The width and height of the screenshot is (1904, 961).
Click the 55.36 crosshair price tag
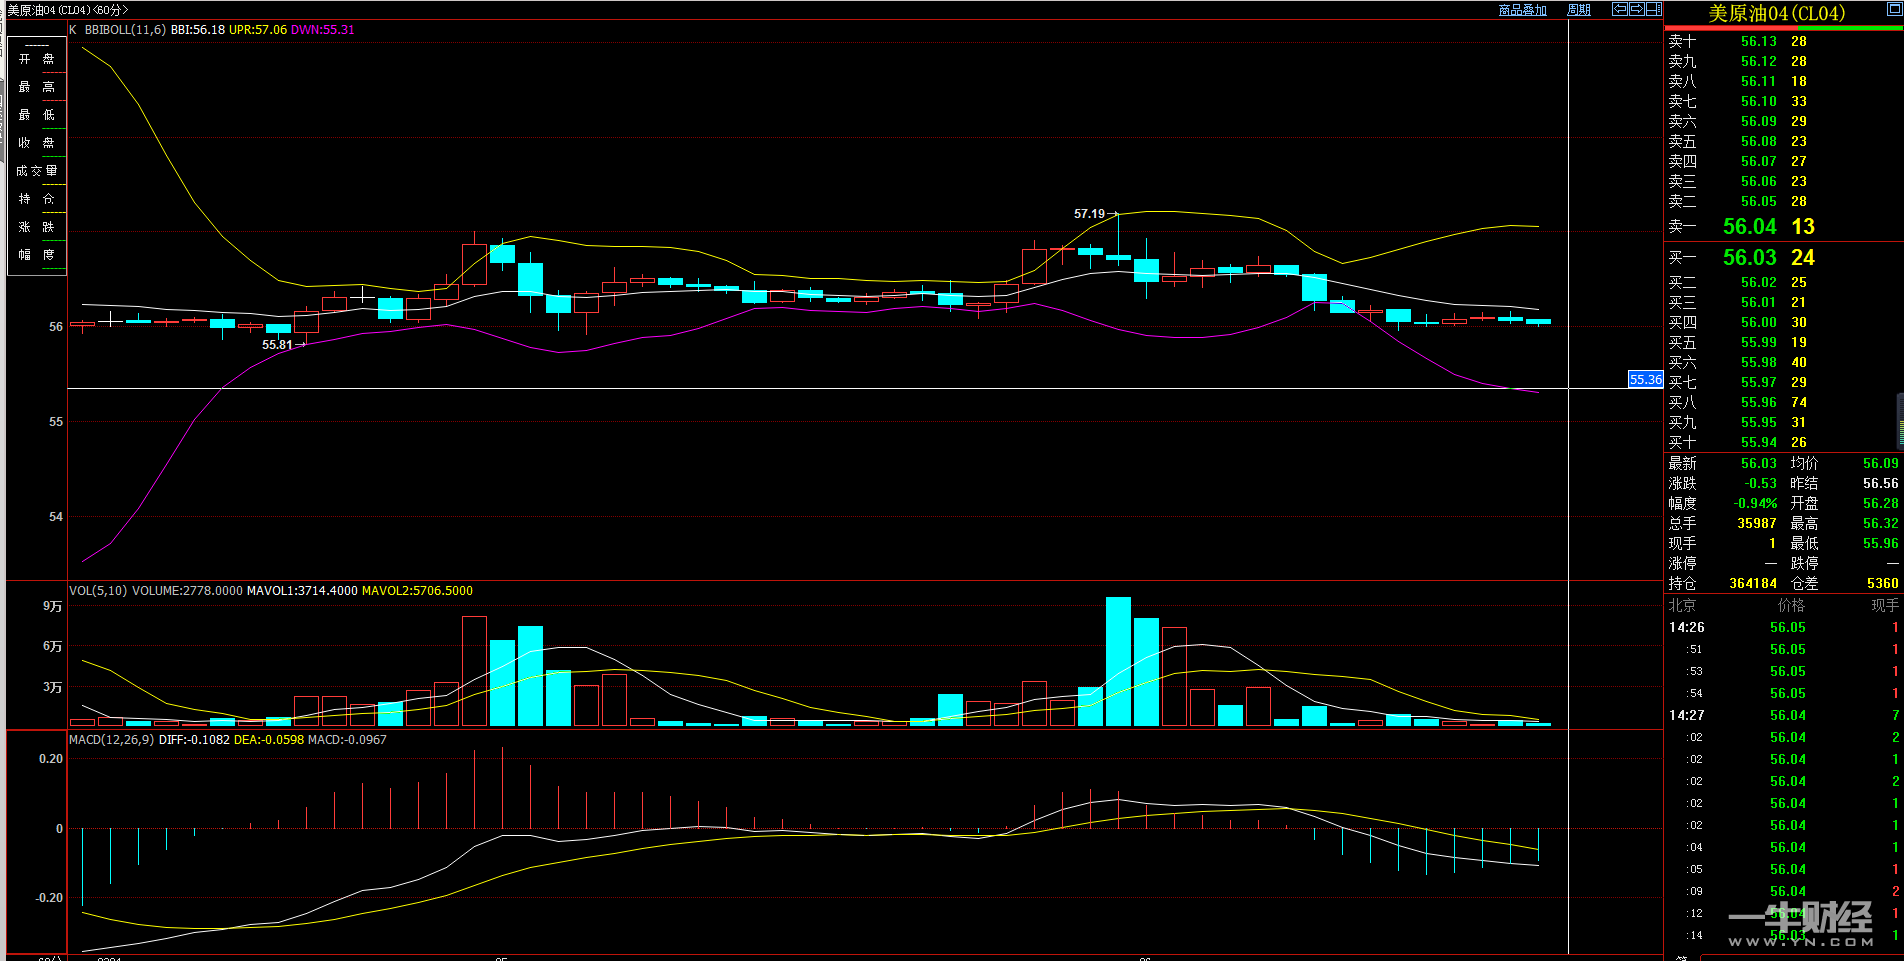tap(1645, 379)
